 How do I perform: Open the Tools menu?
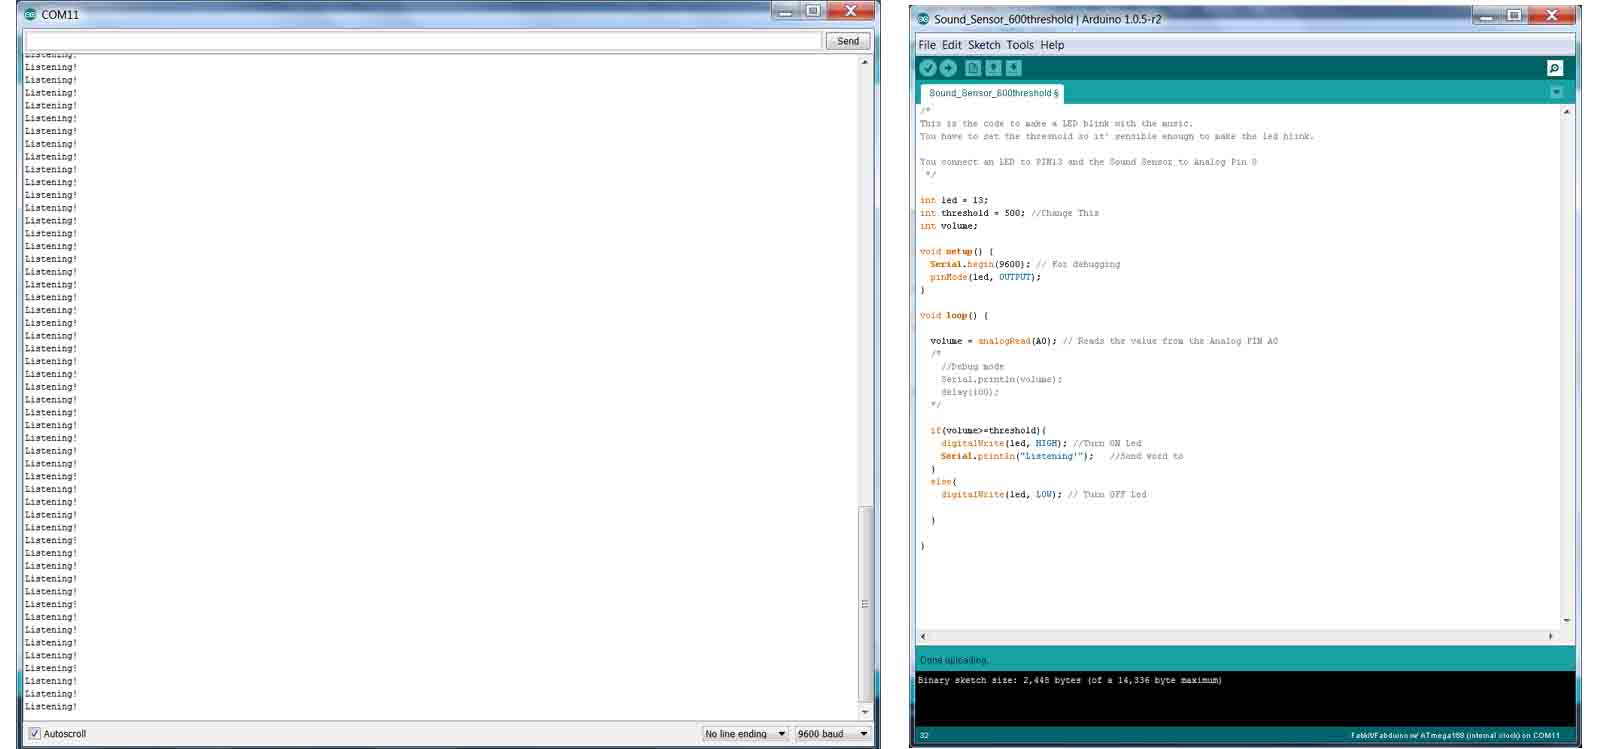click(1020, 45)
